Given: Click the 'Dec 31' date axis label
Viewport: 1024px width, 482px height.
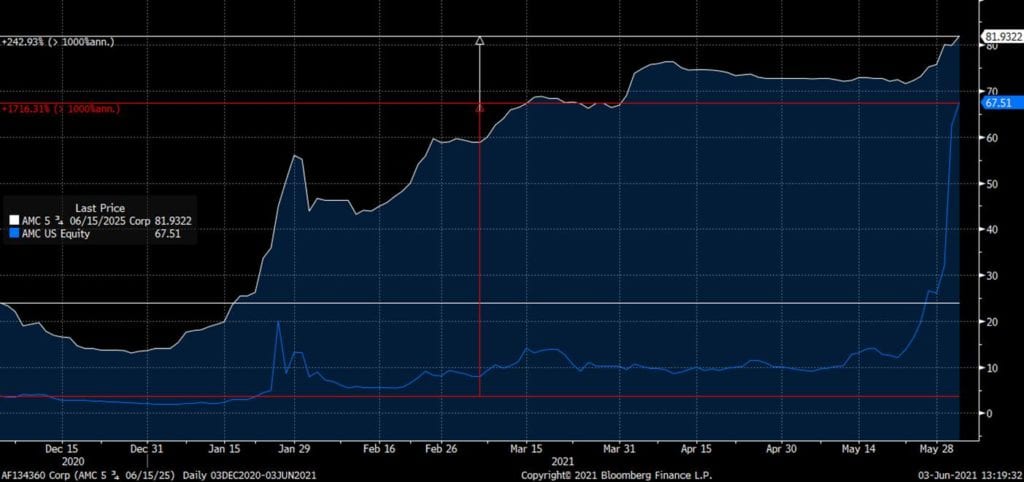Looking at the screenshot, I should click(x=147, y=449).
